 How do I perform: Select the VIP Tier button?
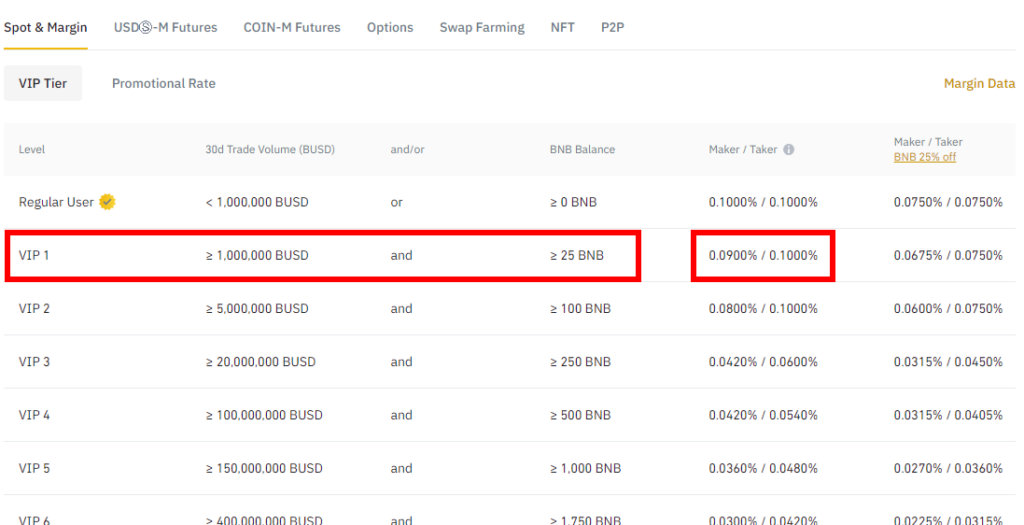pyautogui.click(x=43, y=84)
